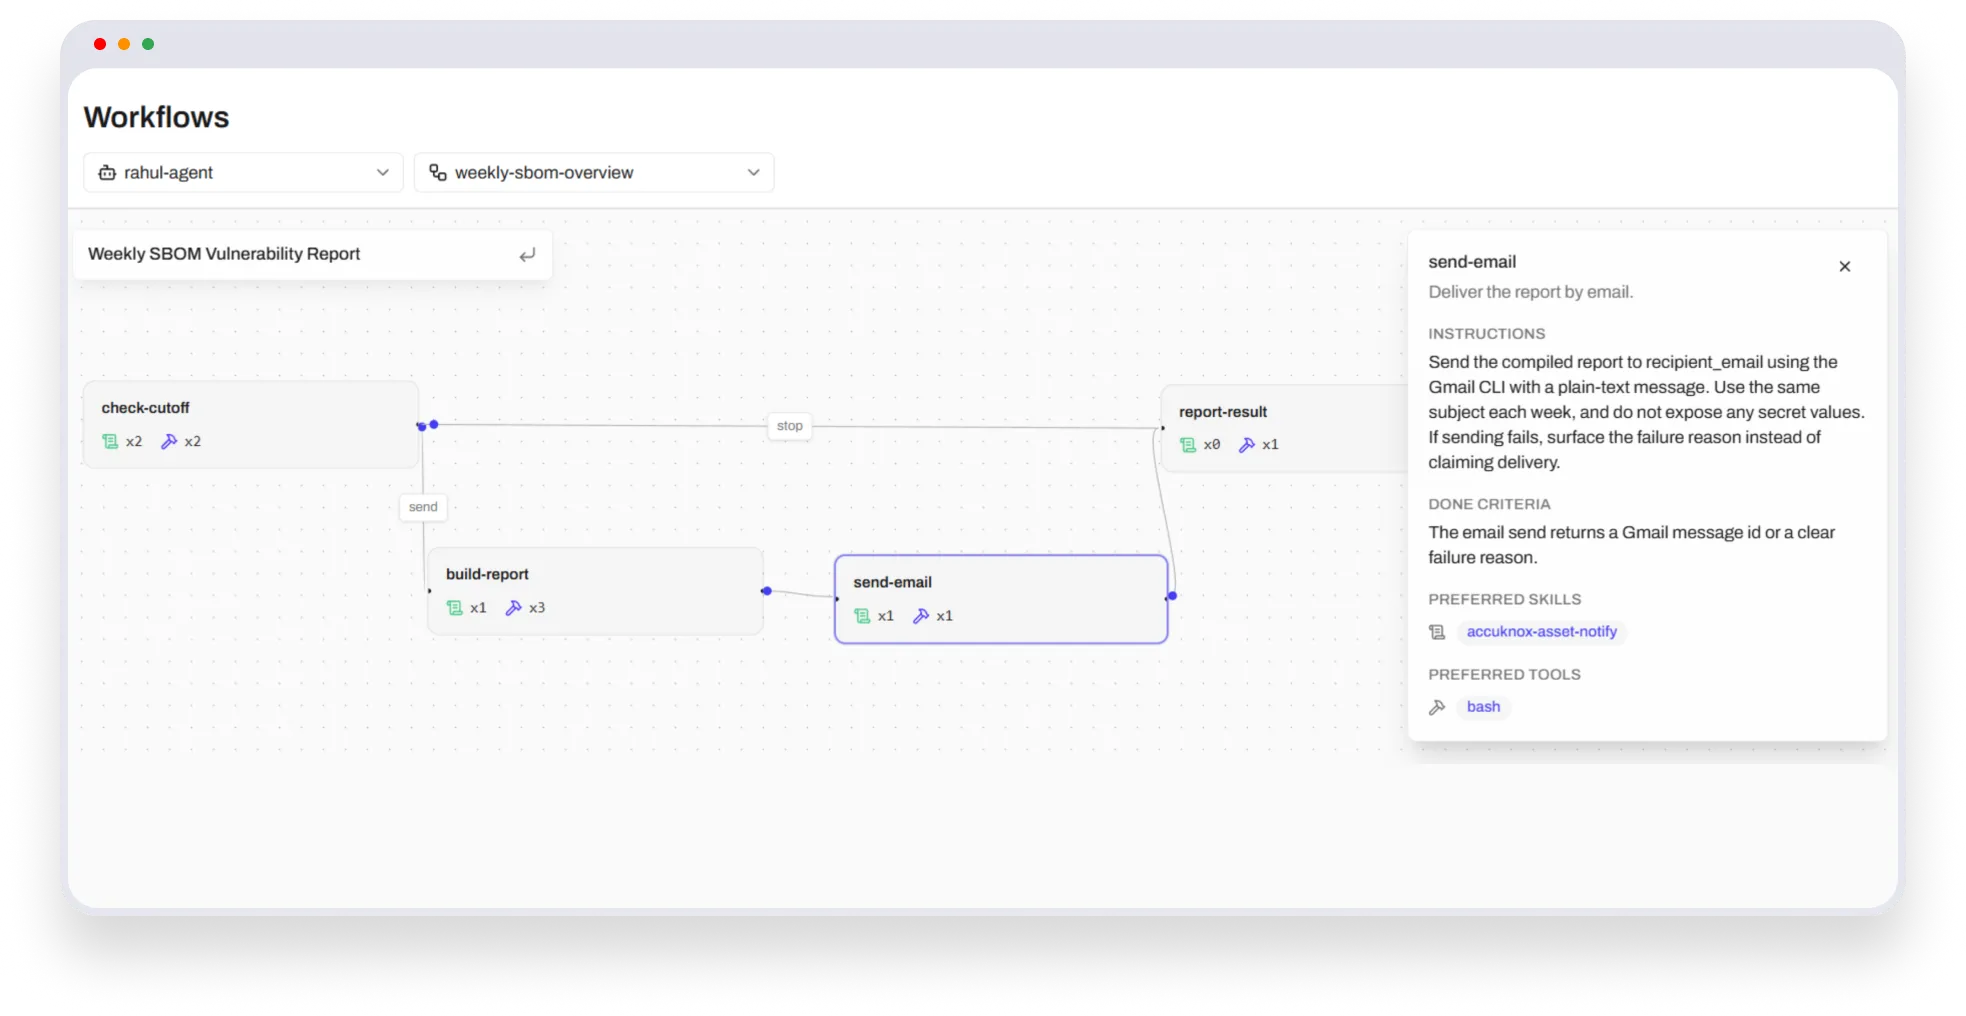Click build-report output connector dot
The width and height of the screenshot is (1966, 1016).
point(767,591)
